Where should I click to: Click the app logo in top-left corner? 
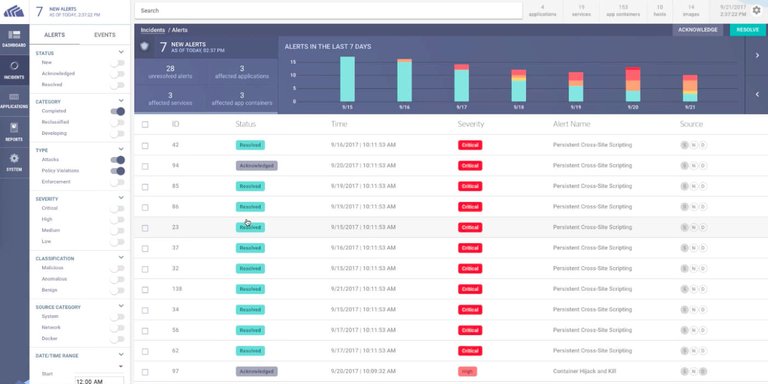(14, 11)
